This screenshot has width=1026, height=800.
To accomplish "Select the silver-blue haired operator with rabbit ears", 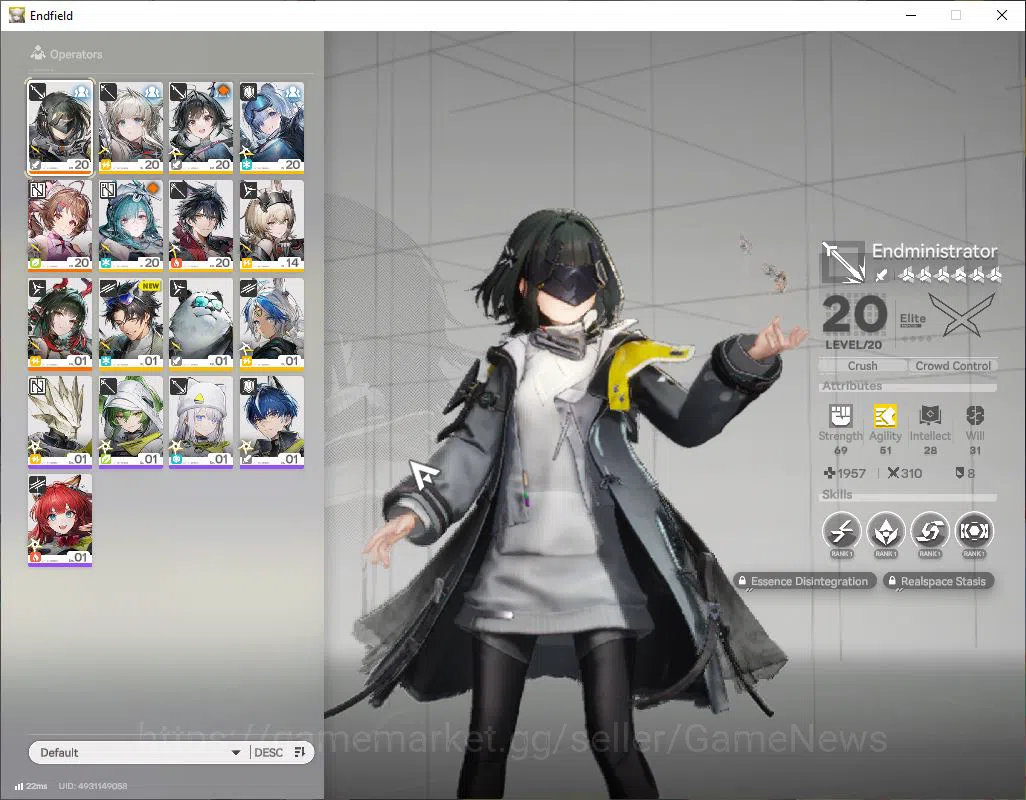I will pos(272,324).
